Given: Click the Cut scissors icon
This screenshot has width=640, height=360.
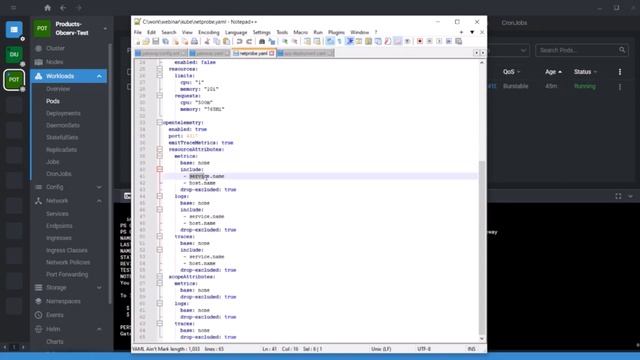Looking at the screenshot, I should tap(207, 41).
